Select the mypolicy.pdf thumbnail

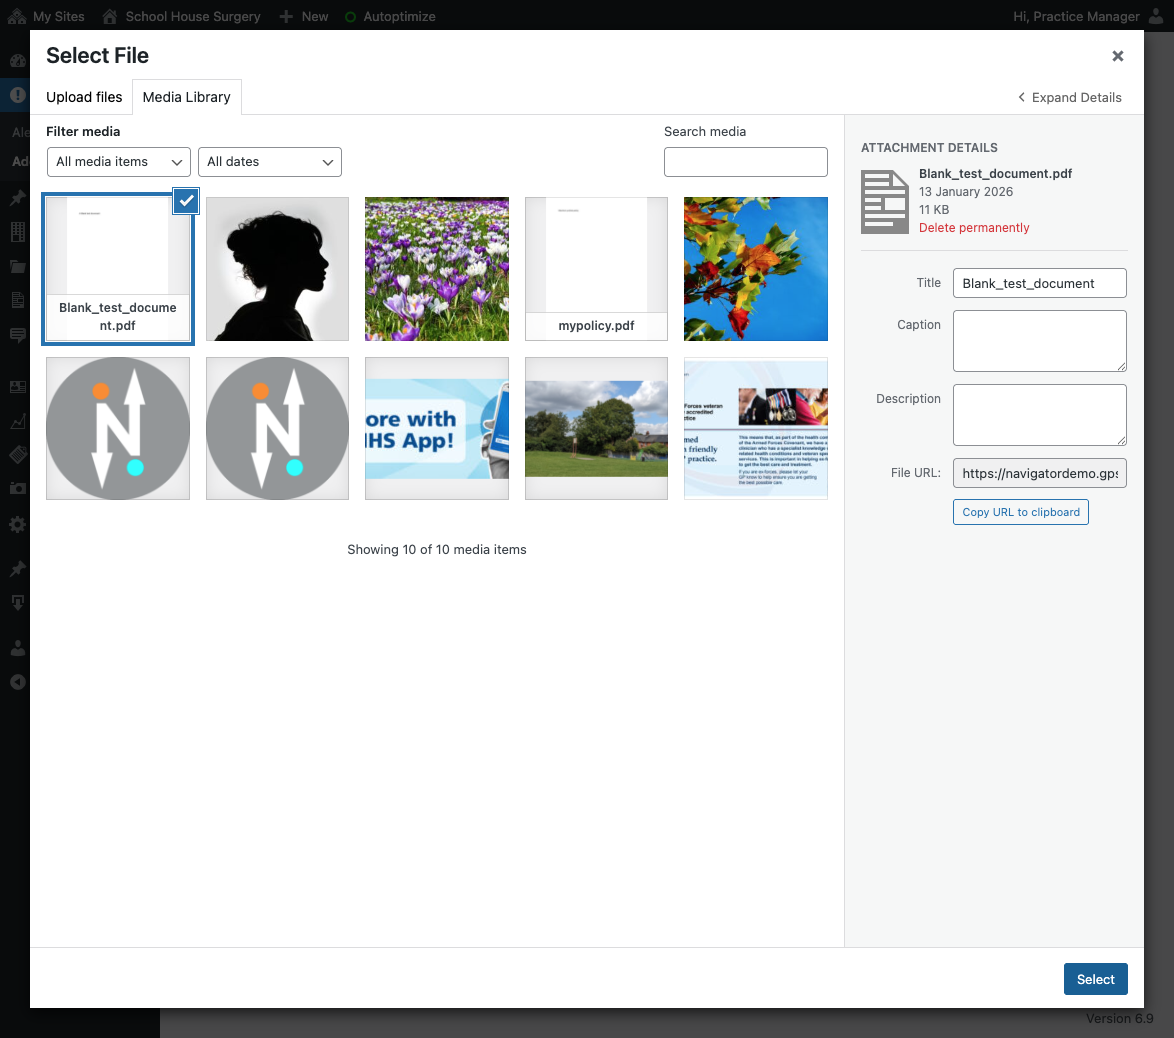[x=596, y=269]
